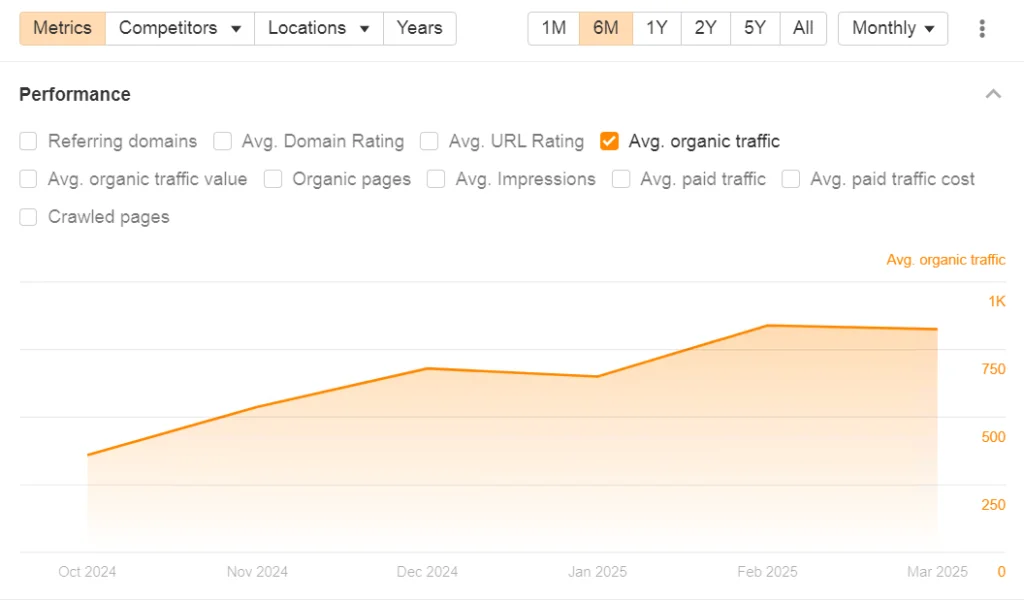Uncheck Avg. organic traffic
The image size is (1024, 600).
click(609, 141)
